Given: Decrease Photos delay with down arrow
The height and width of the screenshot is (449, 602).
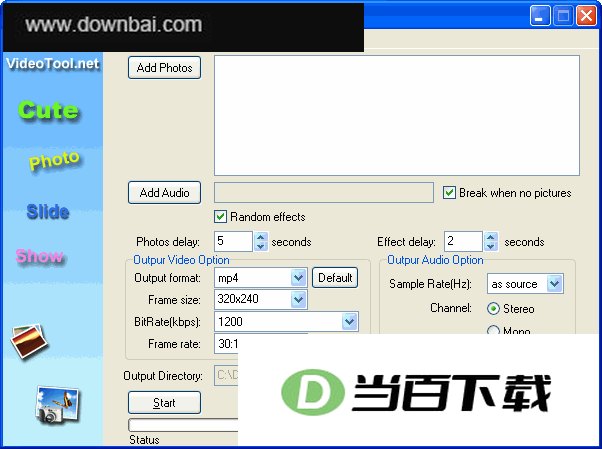Looking at the screenshot, I should tap(261, 246).
